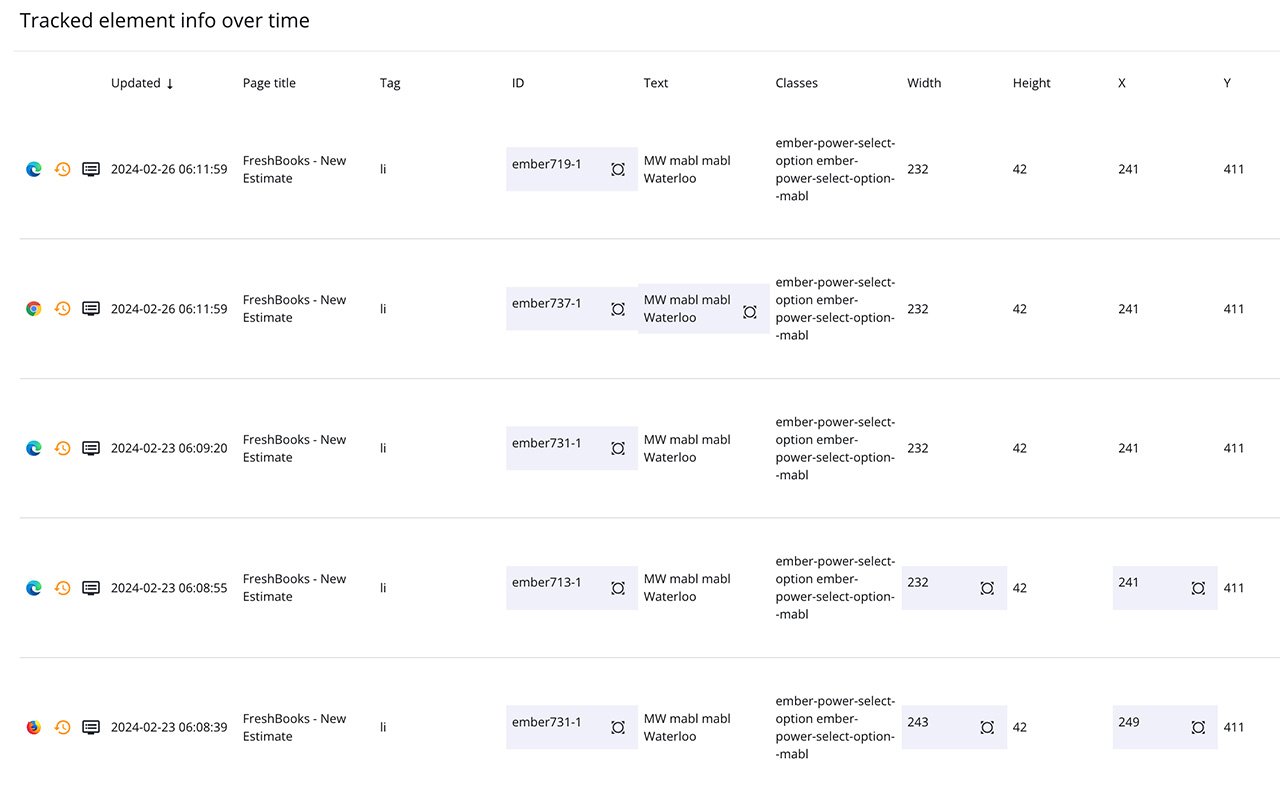The height and width of the screenshot is (800, 1280).
Task: Click the desktop monitor icon for the 06:09:20 row
Action: pos(91,448)
